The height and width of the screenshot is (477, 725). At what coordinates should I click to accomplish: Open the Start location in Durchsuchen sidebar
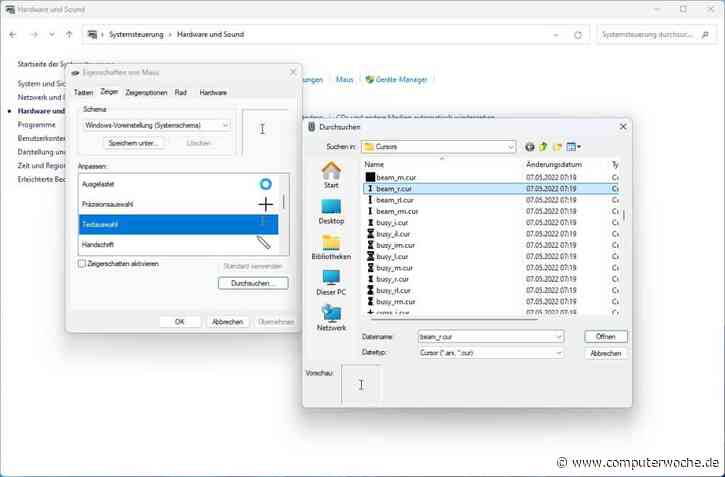[x=331, y=175]
